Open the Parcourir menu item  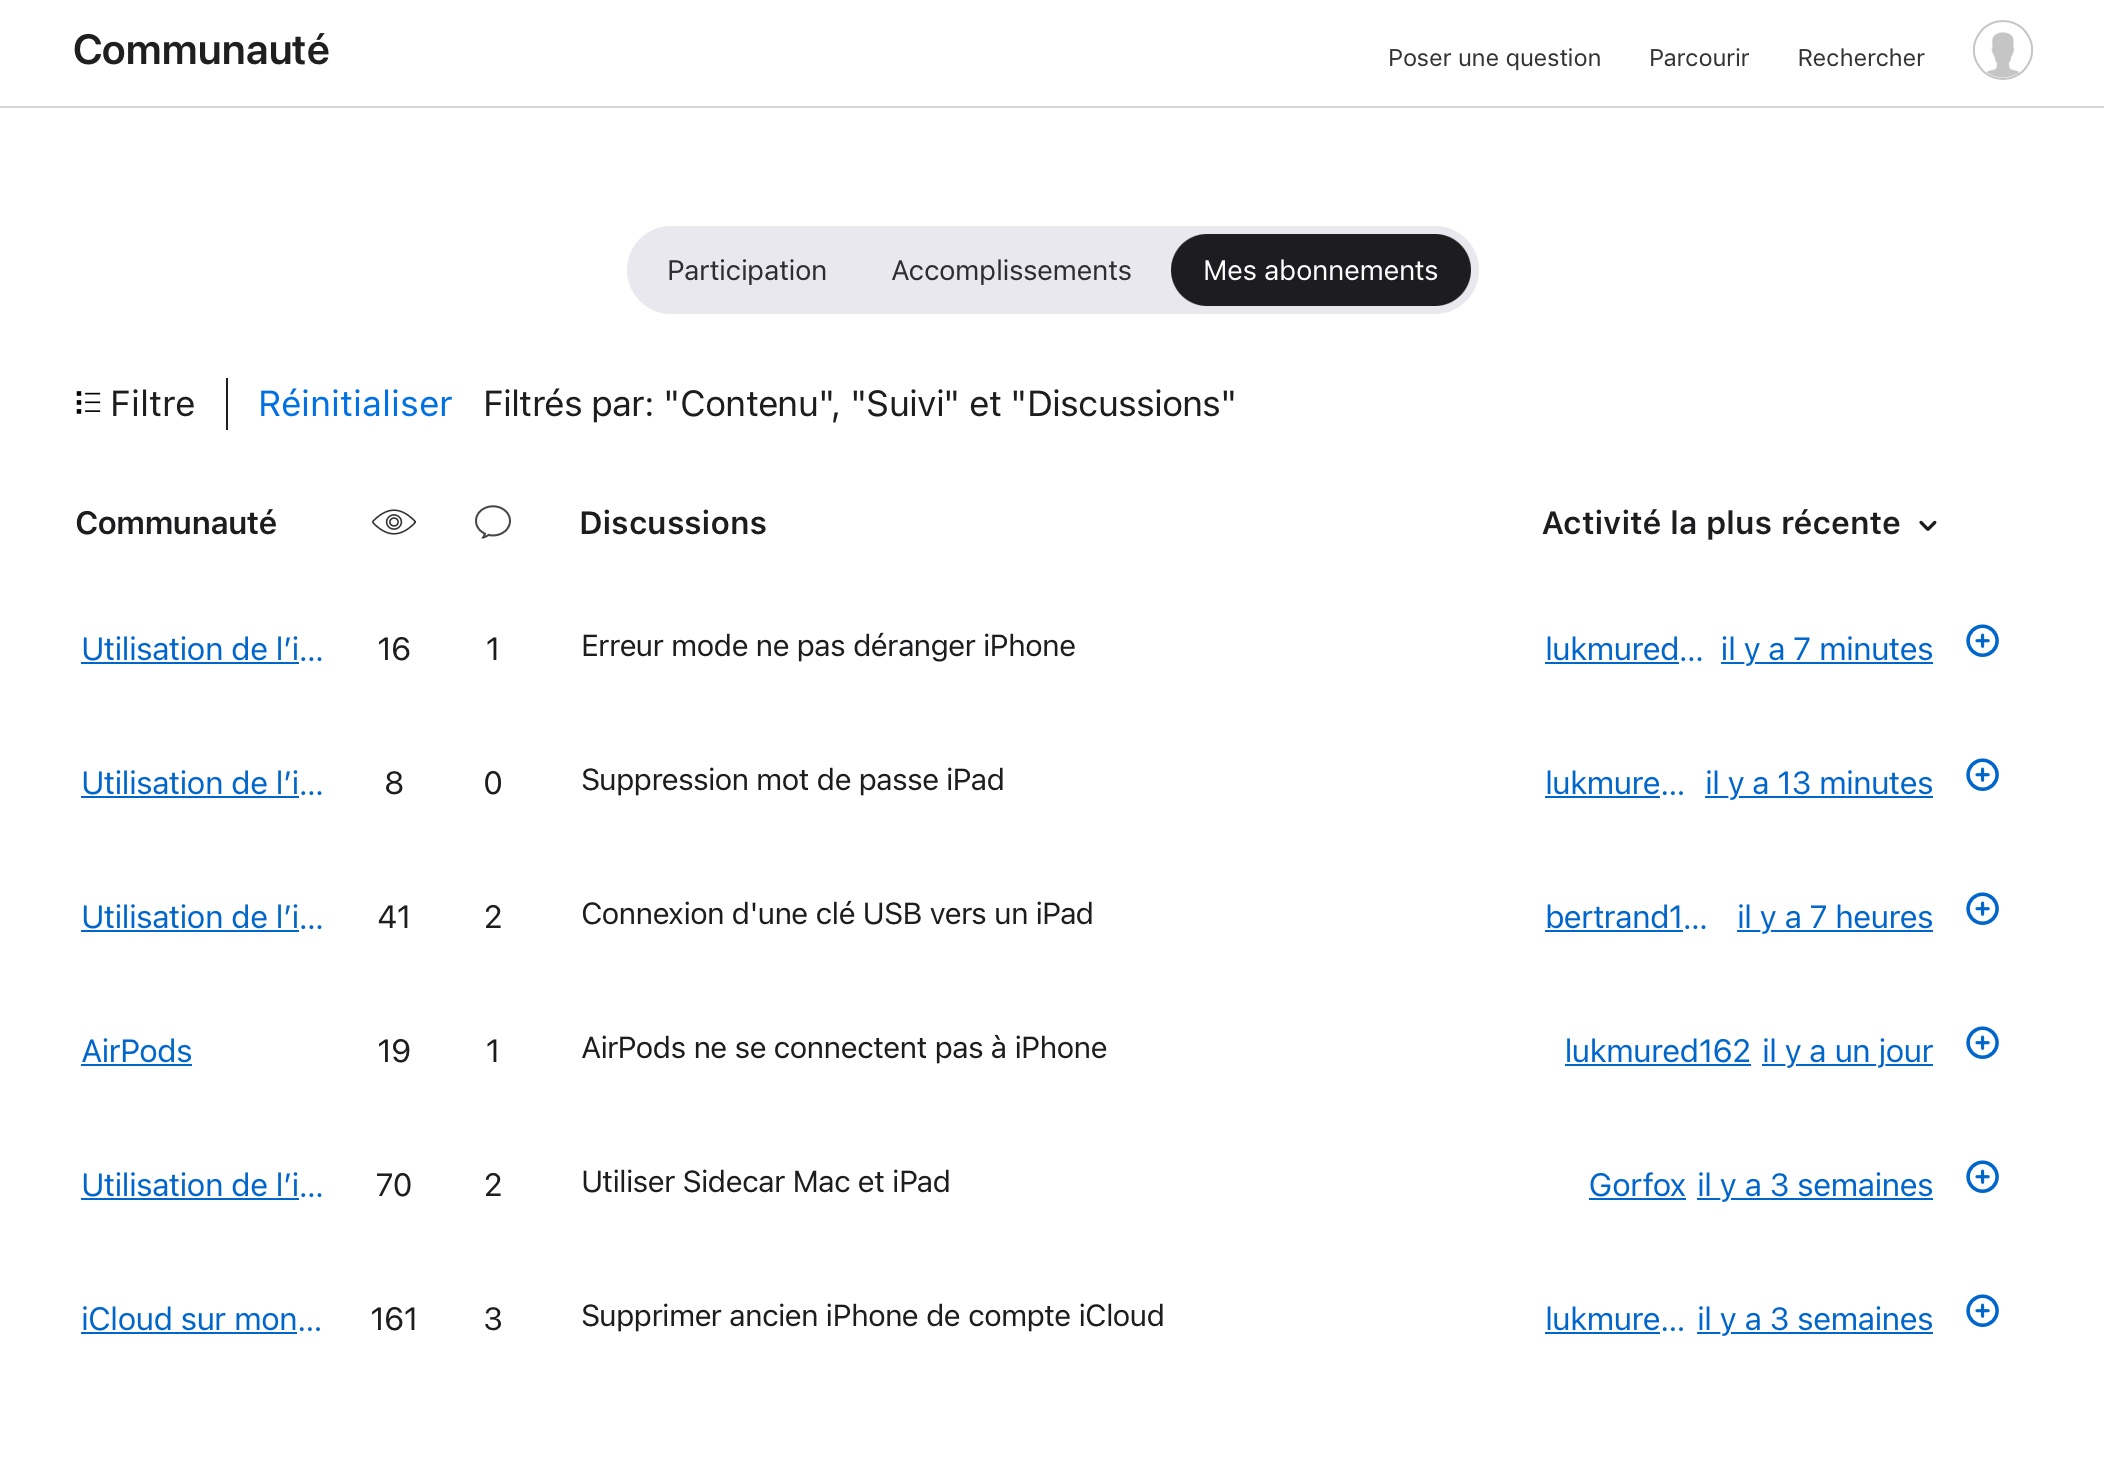pyautogui.click(x=1698, y=58)
